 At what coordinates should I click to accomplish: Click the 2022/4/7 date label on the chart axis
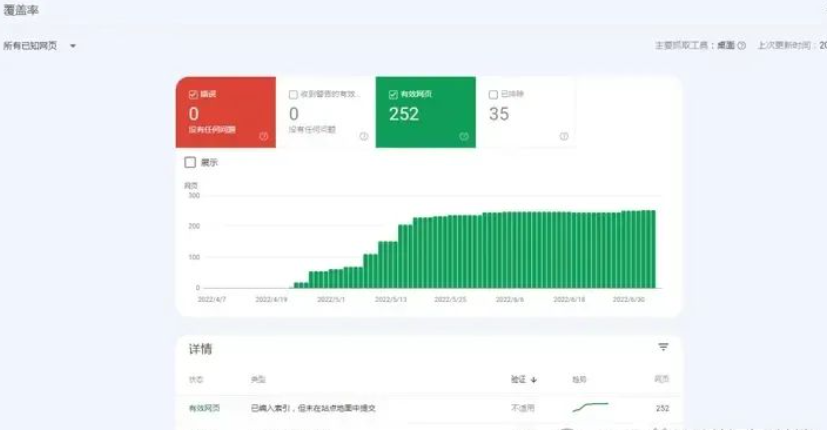211,299
